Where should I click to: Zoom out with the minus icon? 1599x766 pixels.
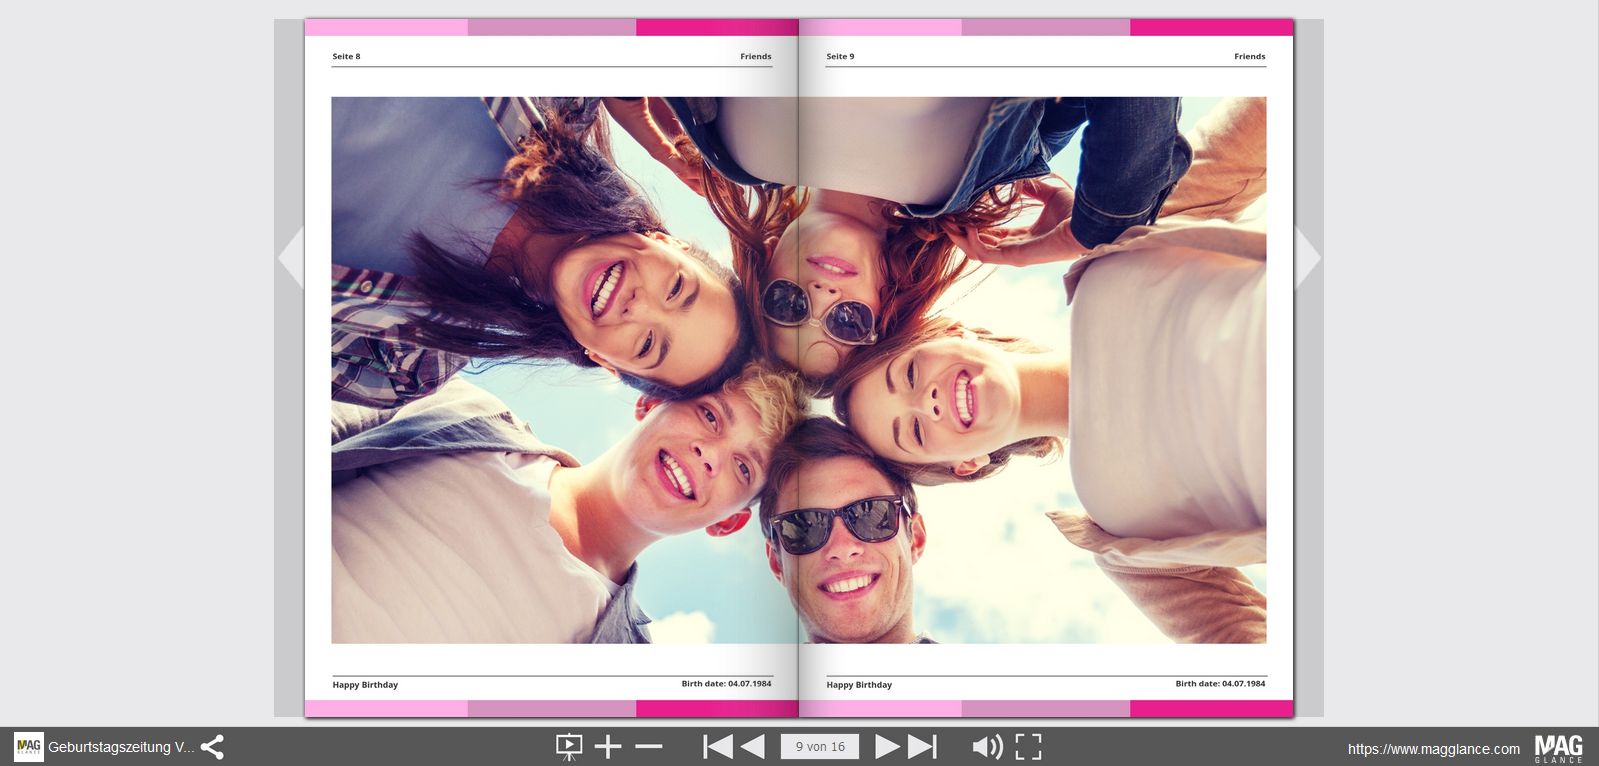(649, 747)
